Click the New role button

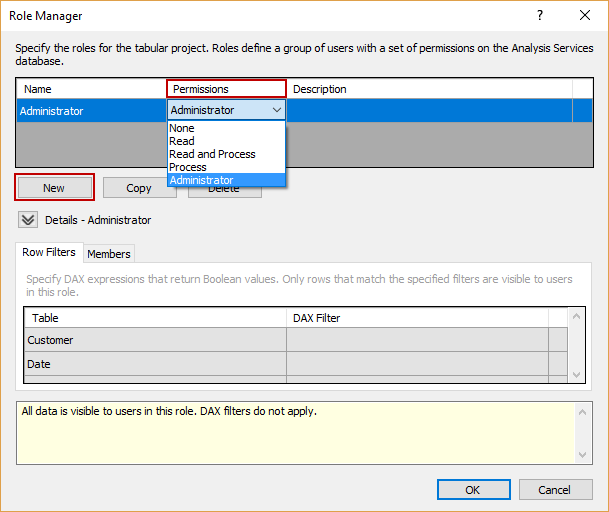[x=54, y=187]
